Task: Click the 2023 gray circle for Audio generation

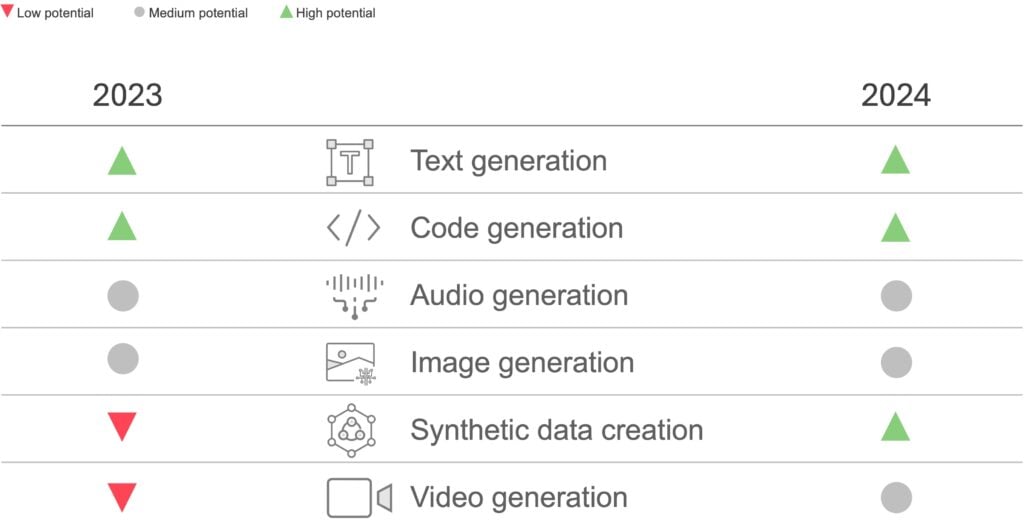Action: [122, 295]
